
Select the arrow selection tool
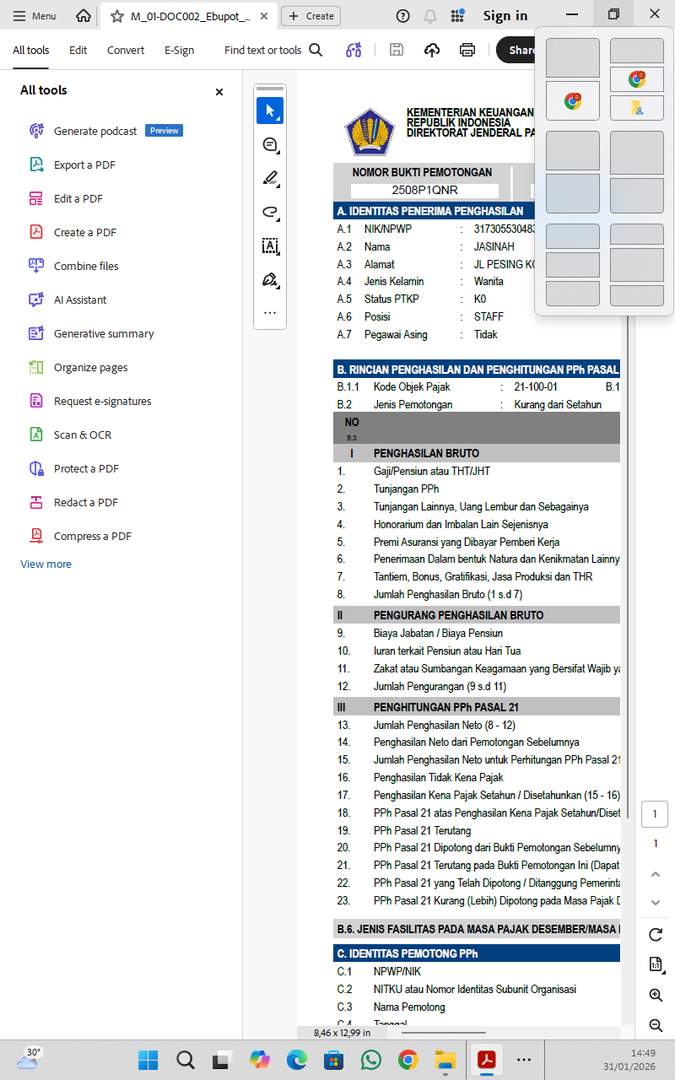tap(270, 111)
